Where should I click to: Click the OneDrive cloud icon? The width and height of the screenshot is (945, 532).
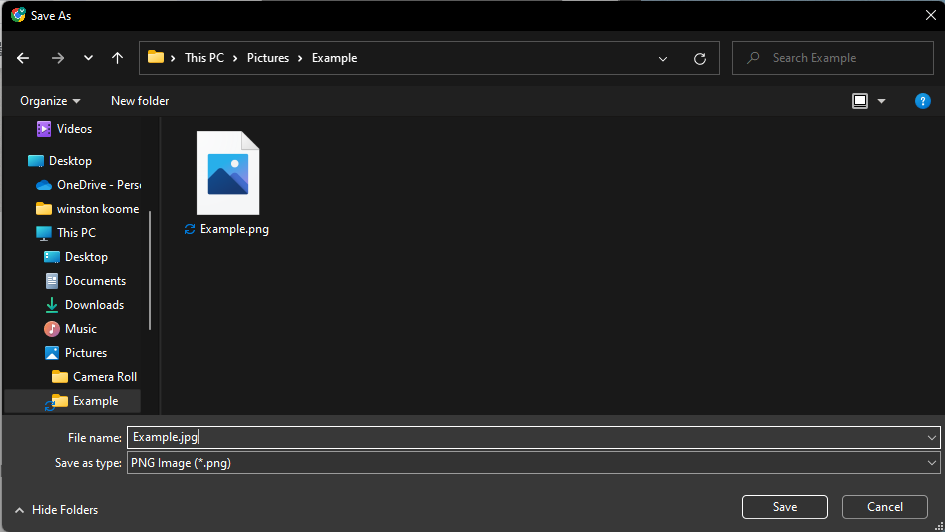click(43, 185)
